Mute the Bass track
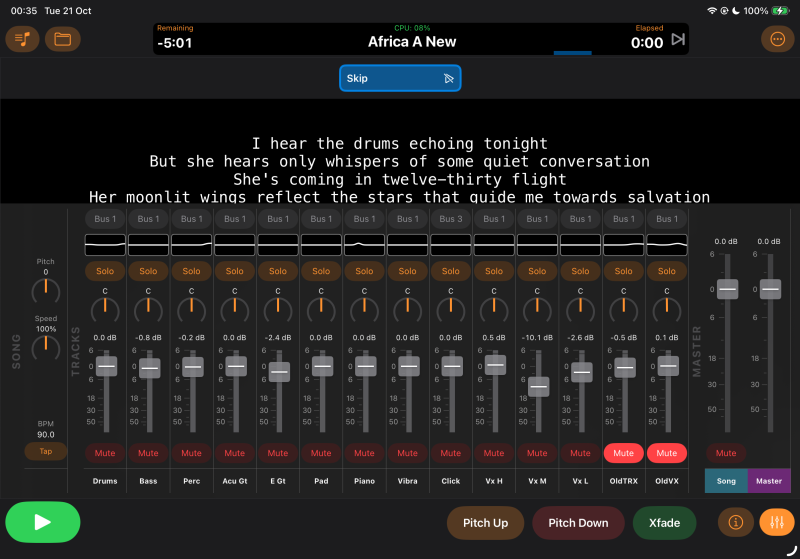The image size is (800, 559). tap(148, 453)
